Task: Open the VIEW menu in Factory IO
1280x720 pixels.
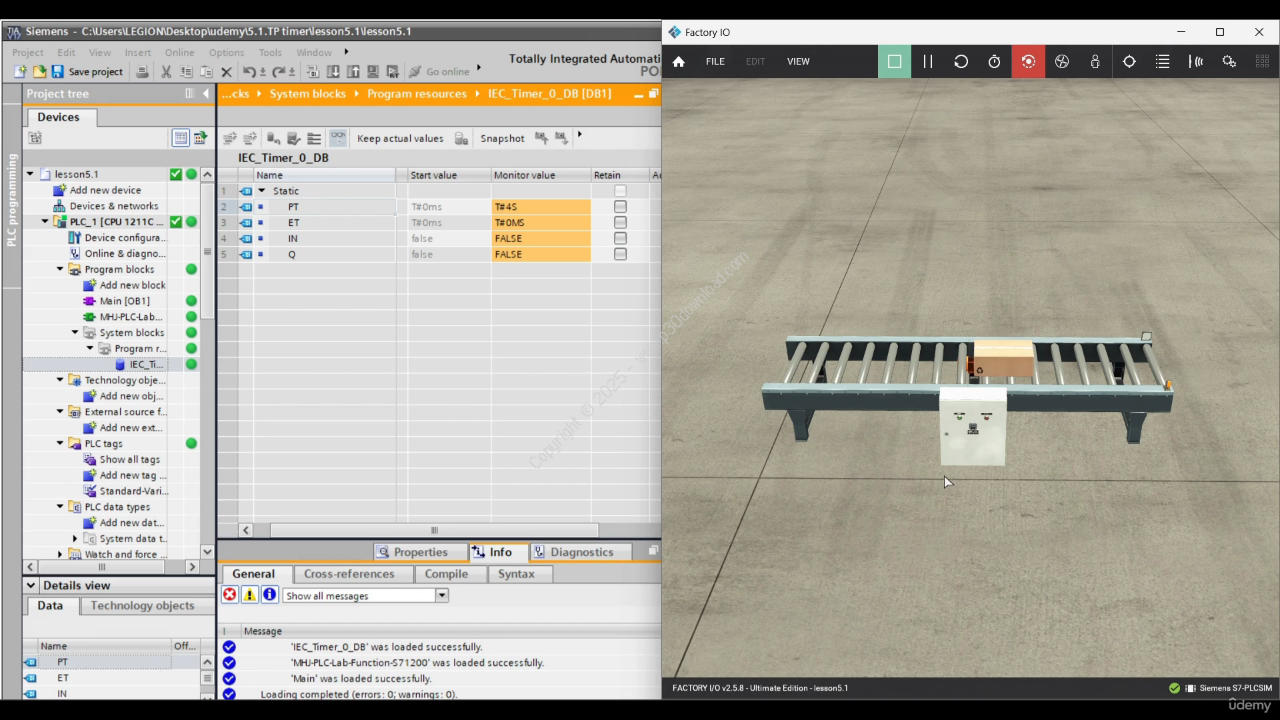Action: click(798, 62)
